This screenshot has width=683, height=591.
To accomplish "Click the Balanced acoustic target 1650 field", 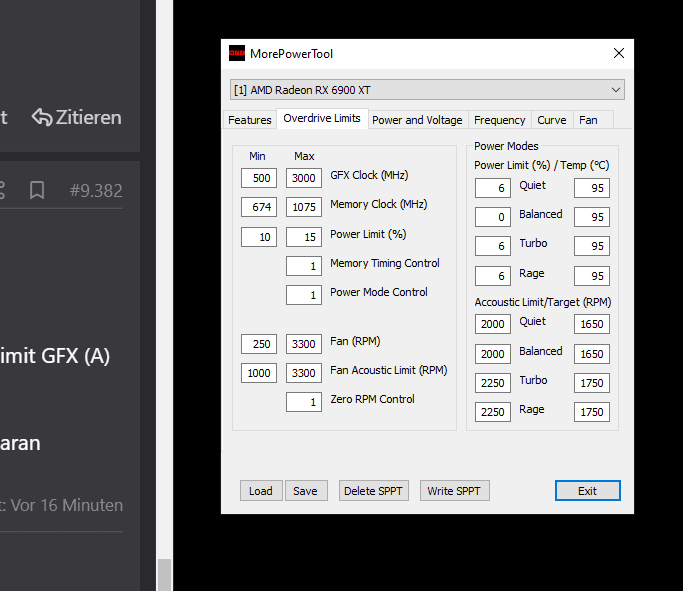I will [592, 354].
